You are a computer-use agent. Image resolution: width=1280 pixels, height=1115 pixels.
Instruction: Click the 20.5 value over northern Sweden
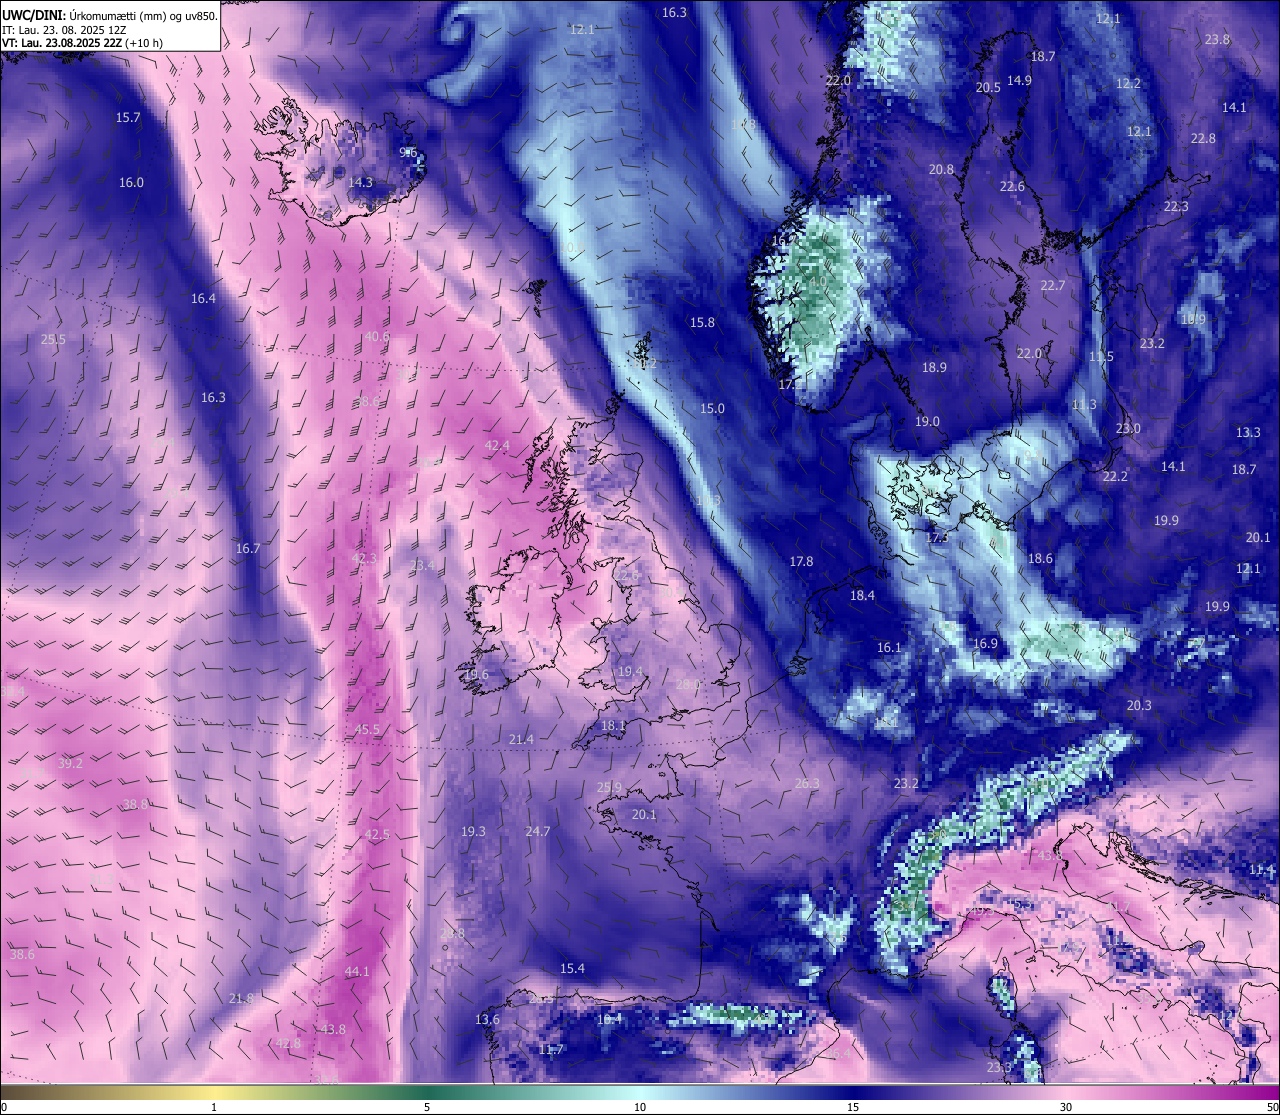click(988, 87)
